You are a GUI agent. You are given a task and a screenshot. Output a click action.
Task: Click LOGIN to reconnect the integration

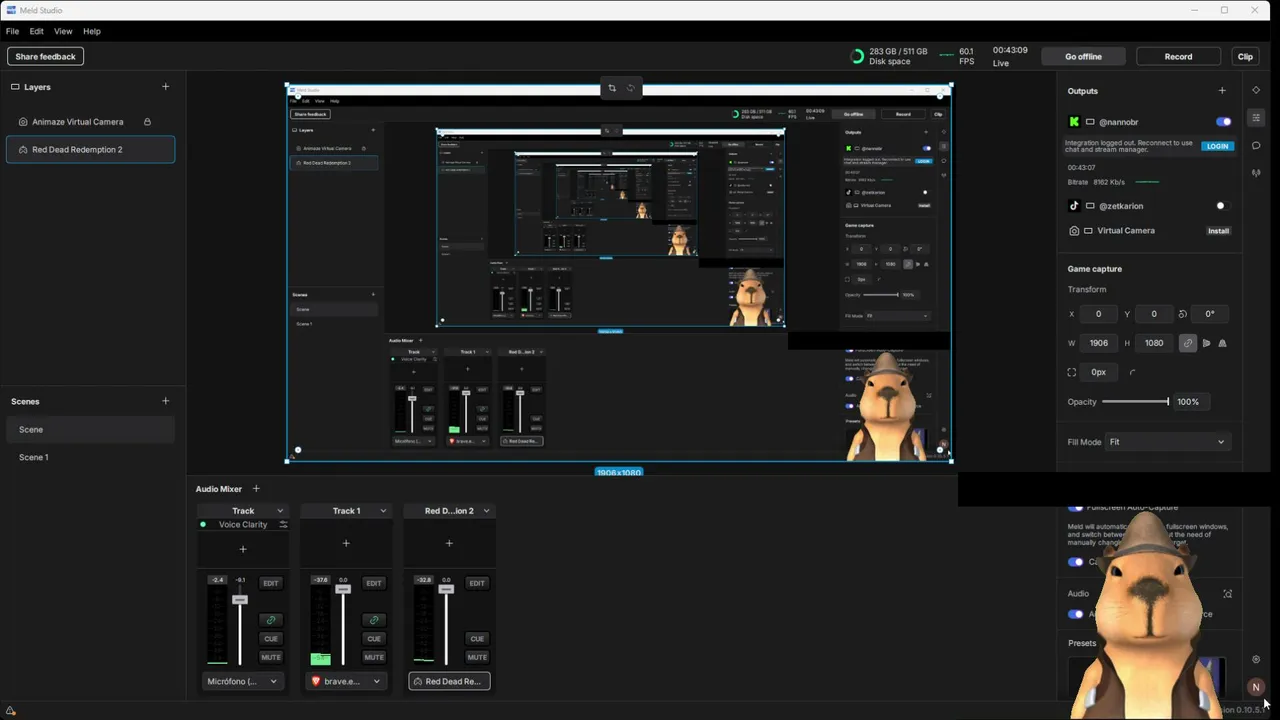[x=1217, y=146]
